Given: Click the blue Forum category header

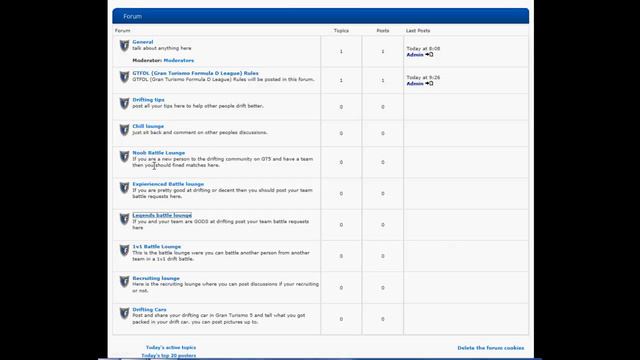Looking at the screenshot, I should tap(321, 16).
